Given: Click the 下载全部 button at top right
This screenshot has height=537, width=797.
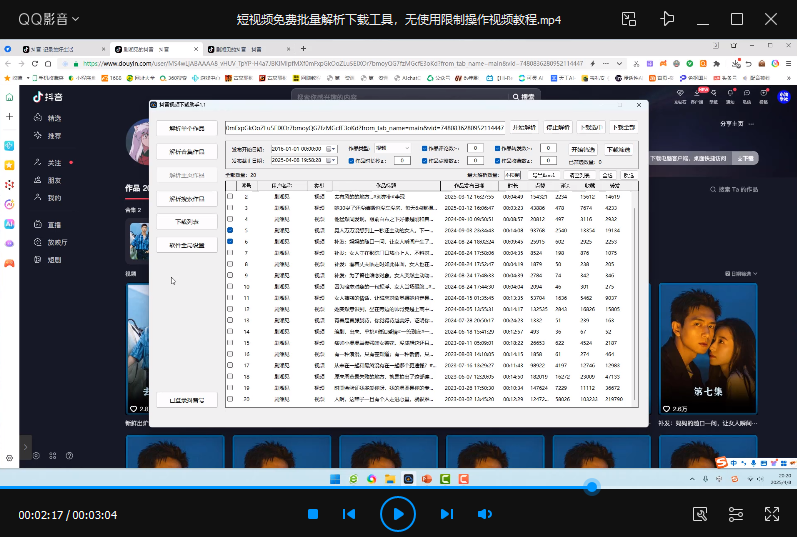Looking at the screenshot, I should pyautogui.click(x=623, y=127).
